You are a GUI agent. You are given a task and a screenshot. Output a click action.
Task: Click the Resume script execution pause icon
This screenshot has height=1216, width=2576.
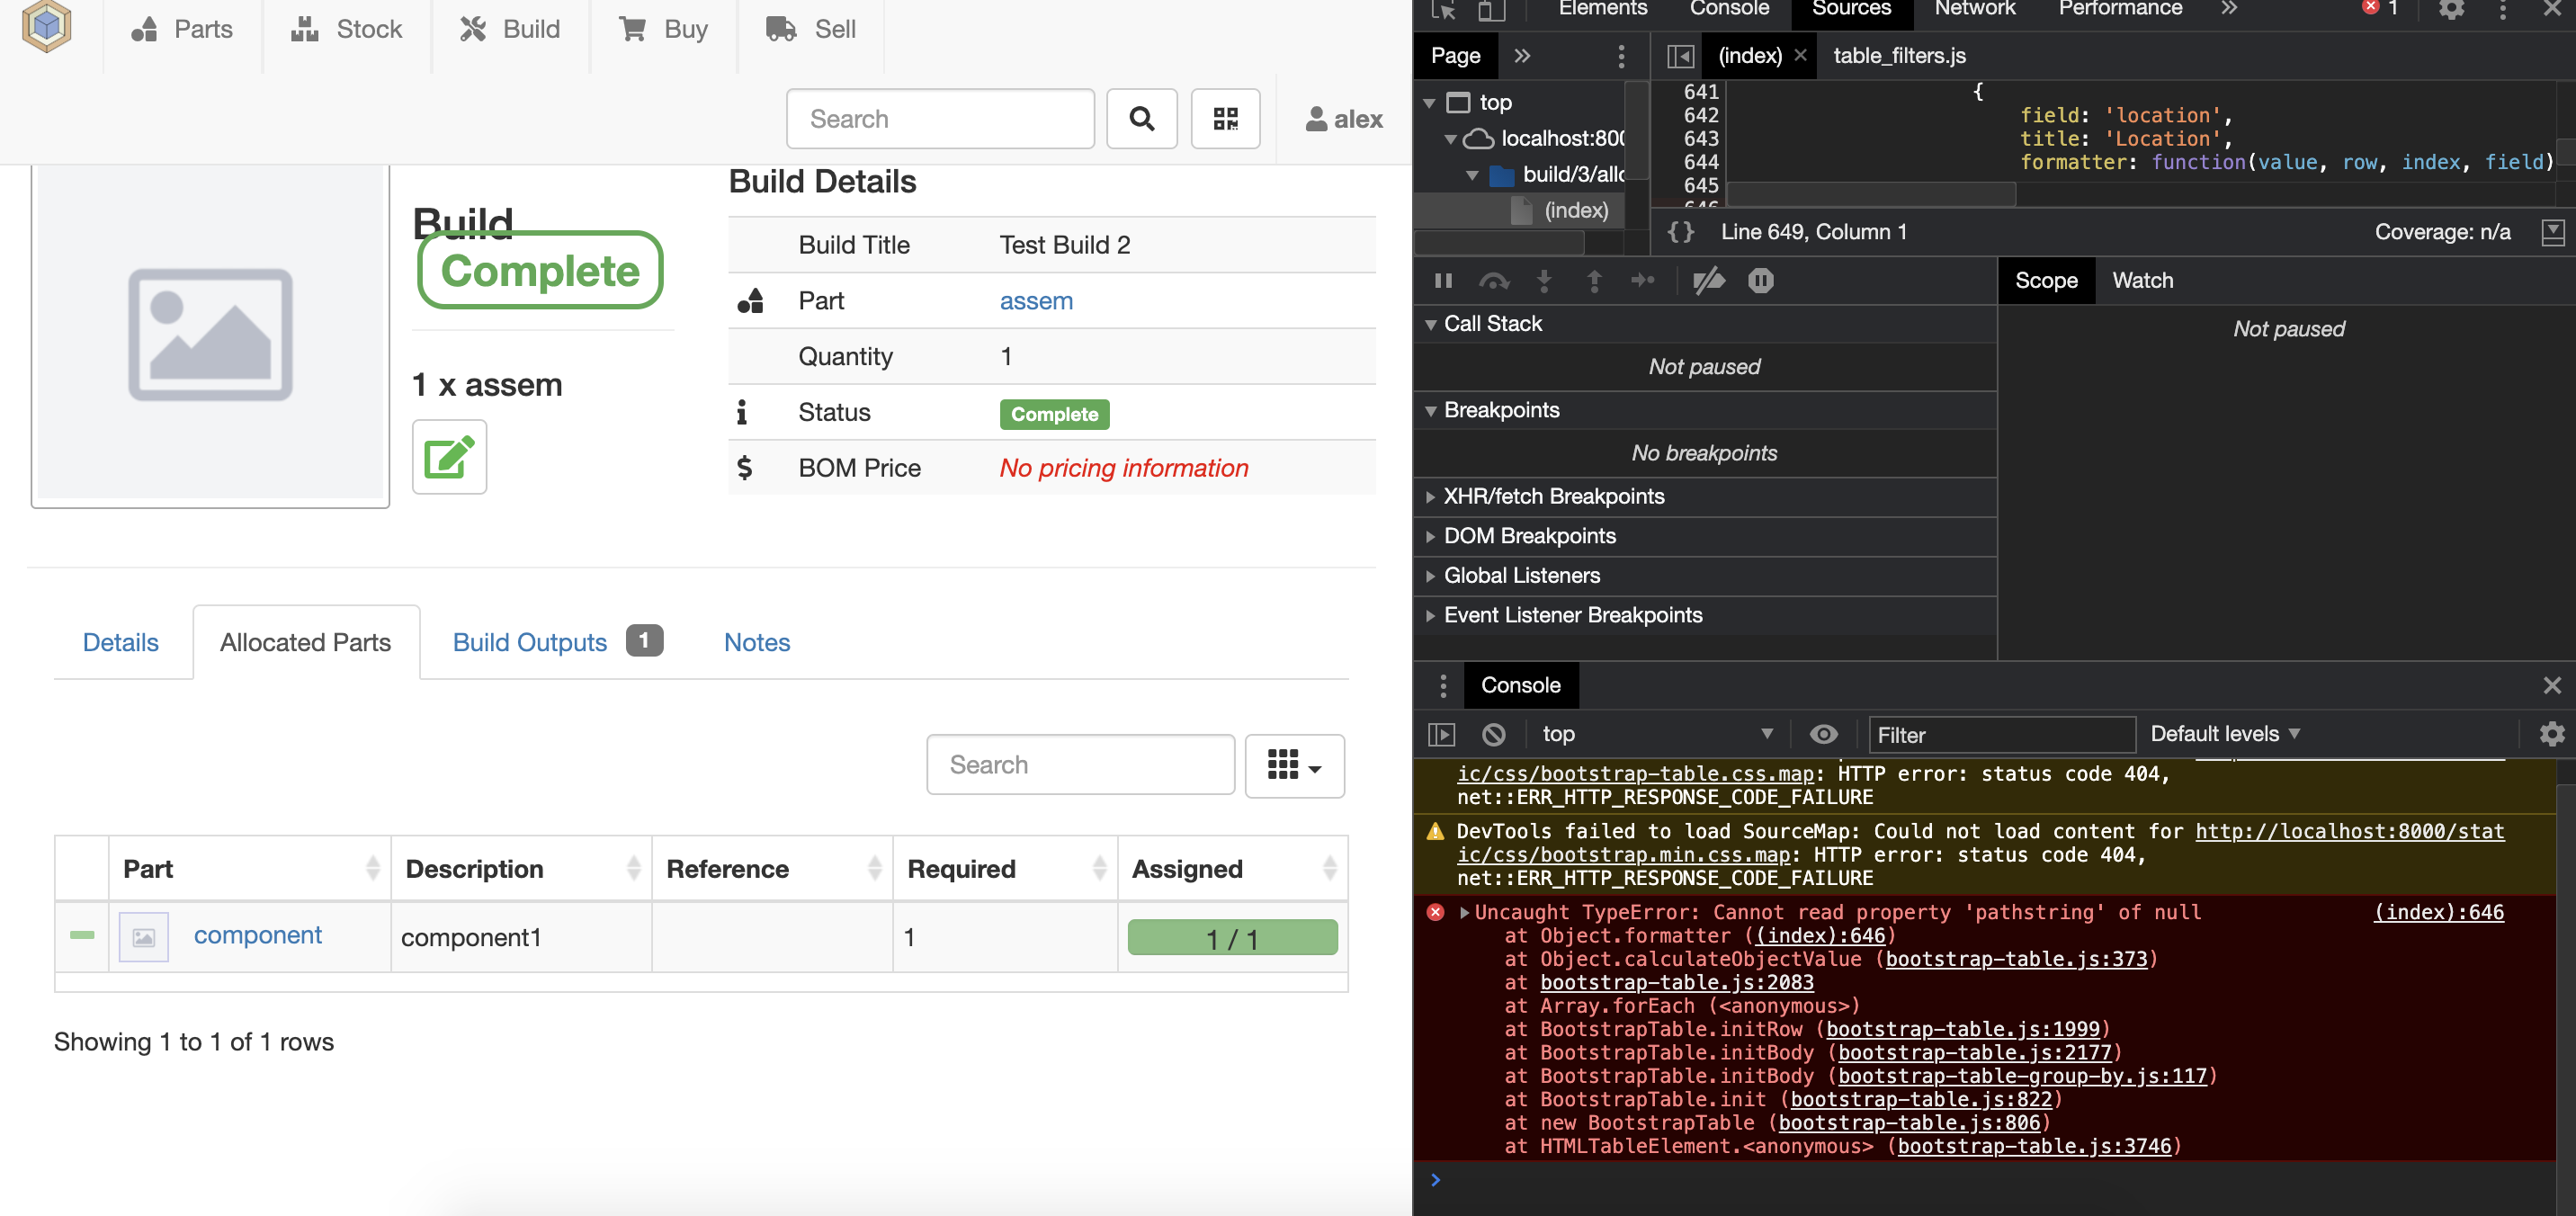pos(1444,281)
